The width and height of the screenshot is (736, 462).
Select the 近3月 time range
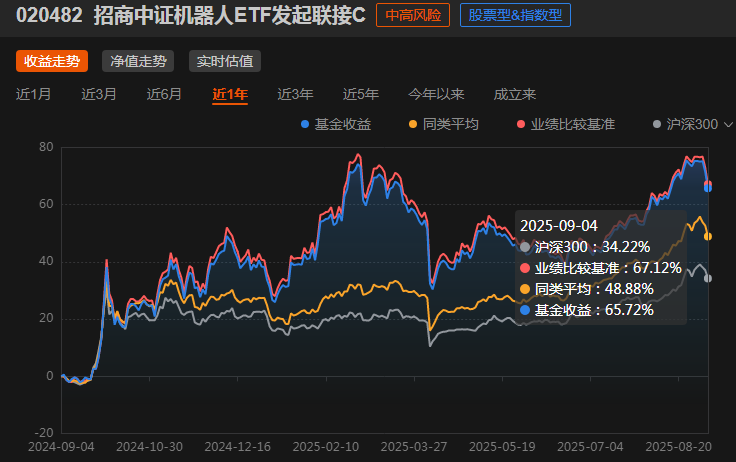(99, 94)
